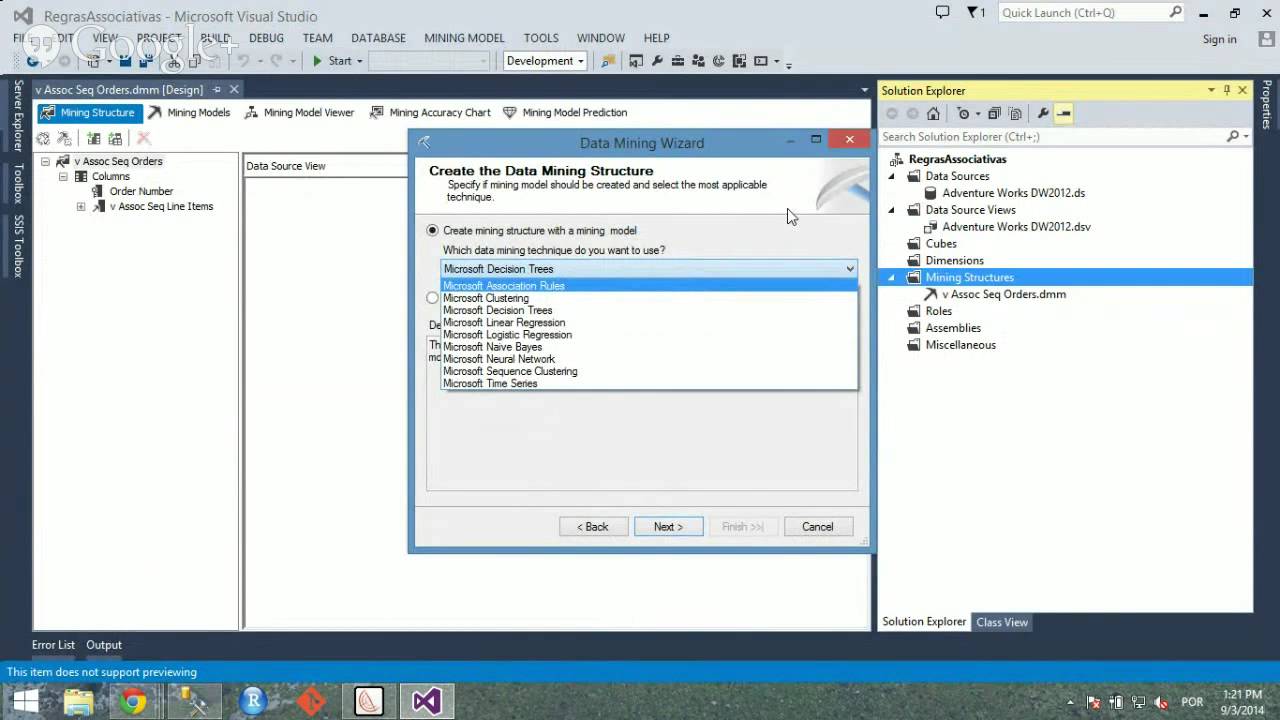
Task: Switch to the Mining Accuracy Chart tab
Action: coord(430,113)
